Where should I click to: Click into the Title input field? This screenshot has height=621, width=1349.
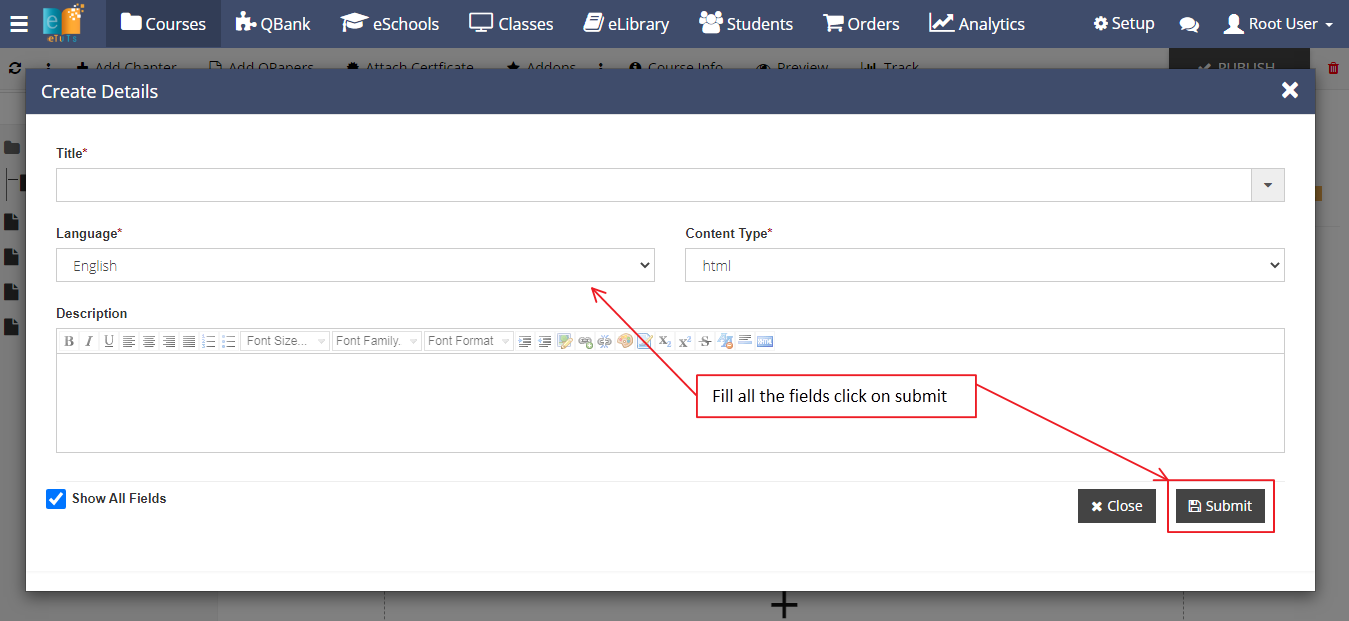(654, 185)
